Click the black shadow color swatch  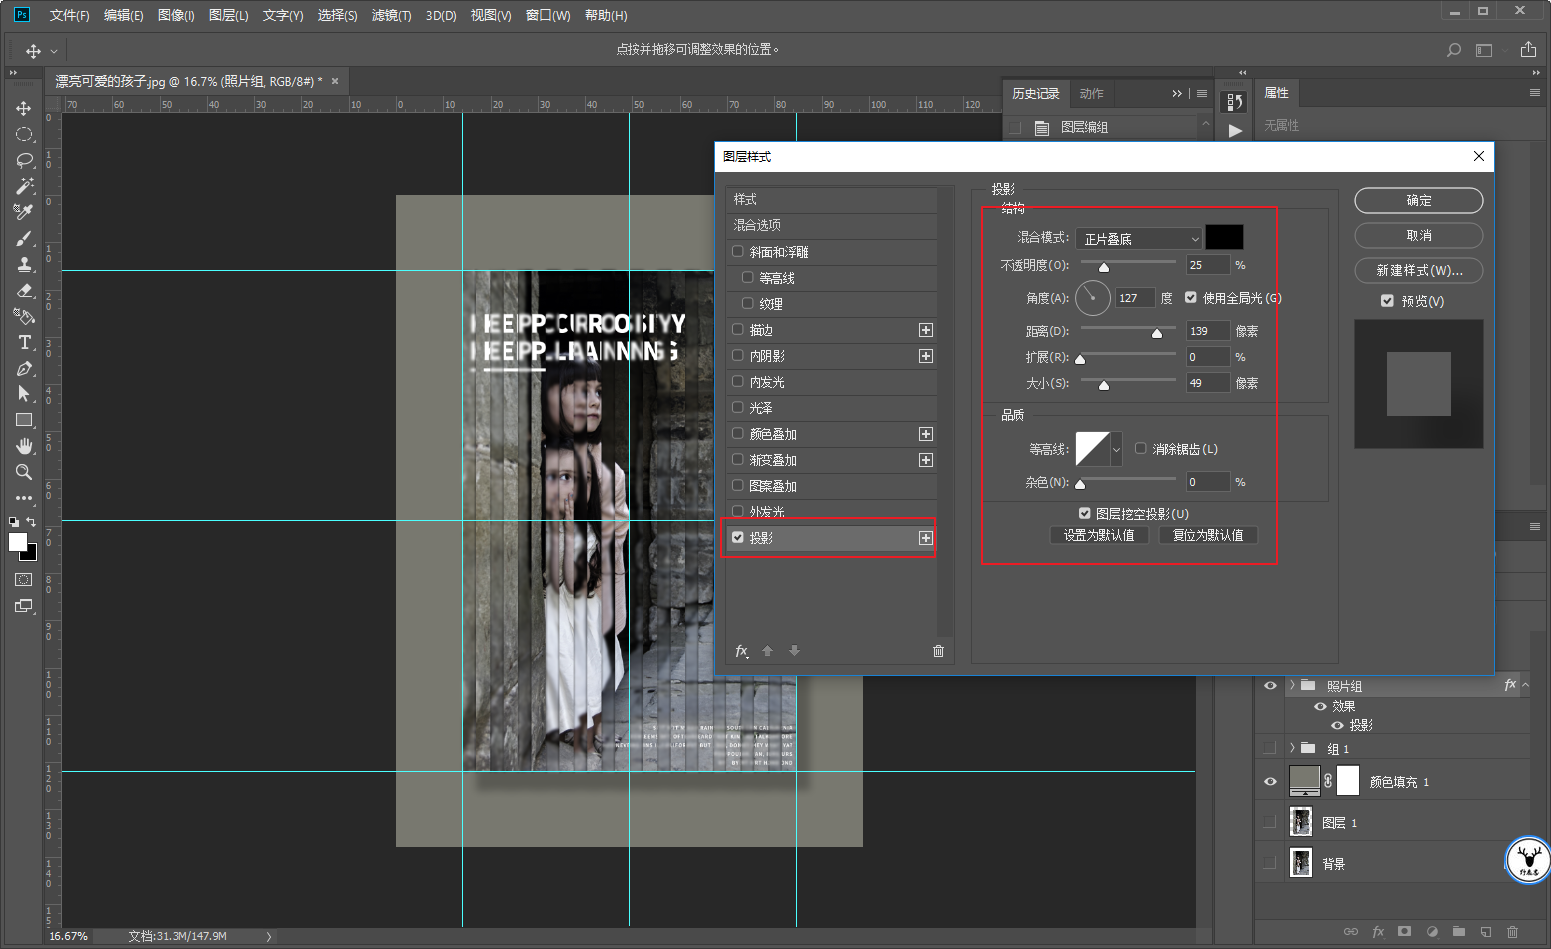click(1224, 237)
